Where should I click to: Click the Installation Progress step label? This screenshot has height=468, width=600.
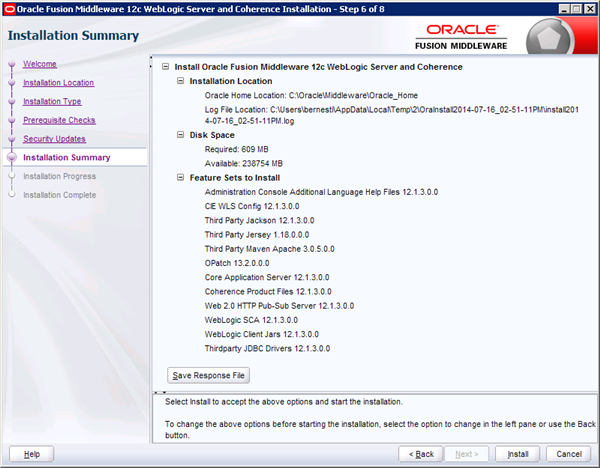(59, 176)
